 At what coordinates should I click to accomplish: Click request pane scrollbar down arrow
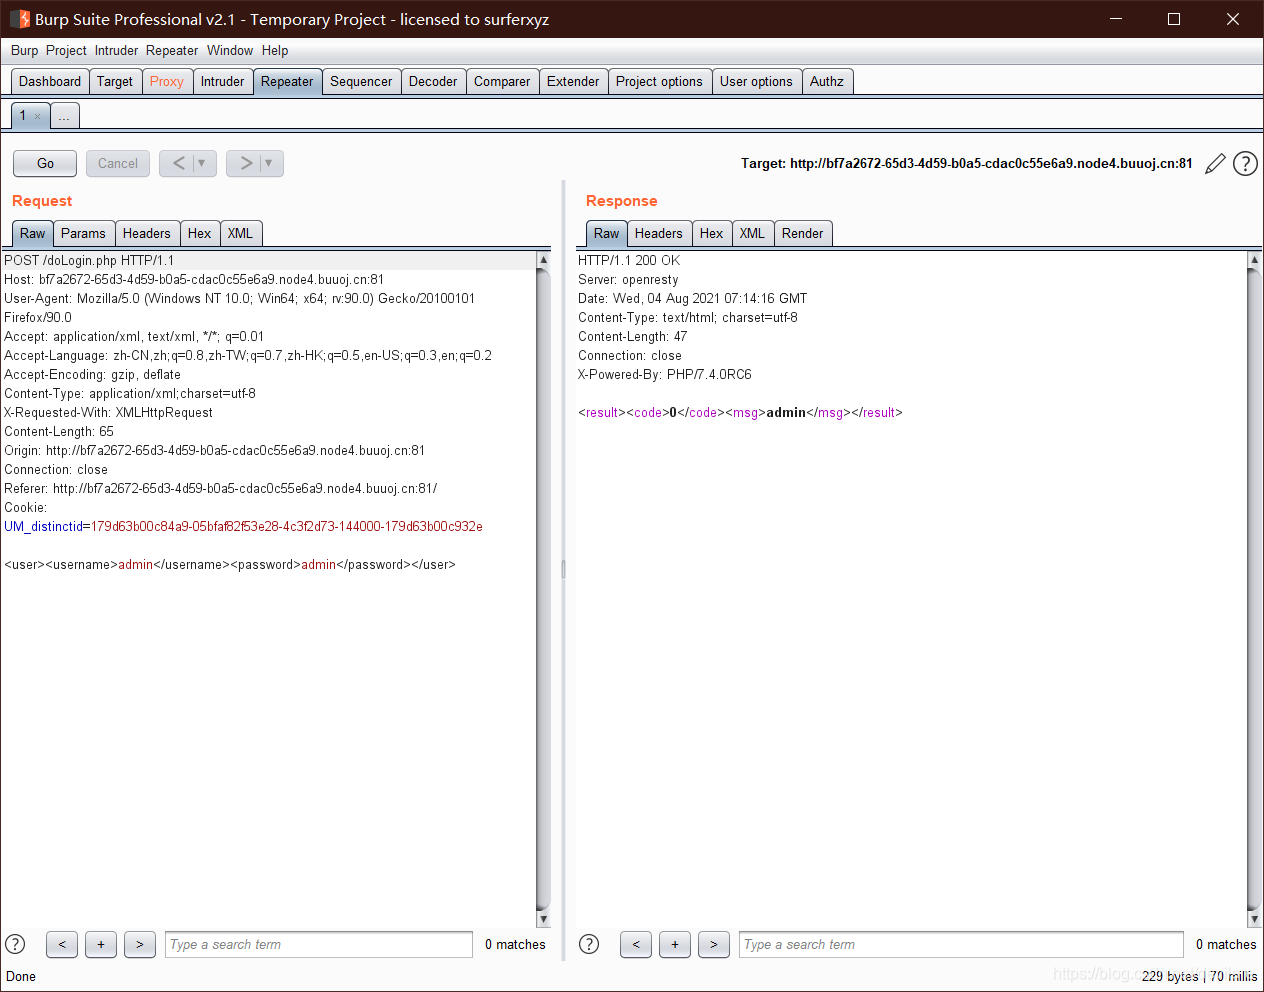click(x=543, y=919)
